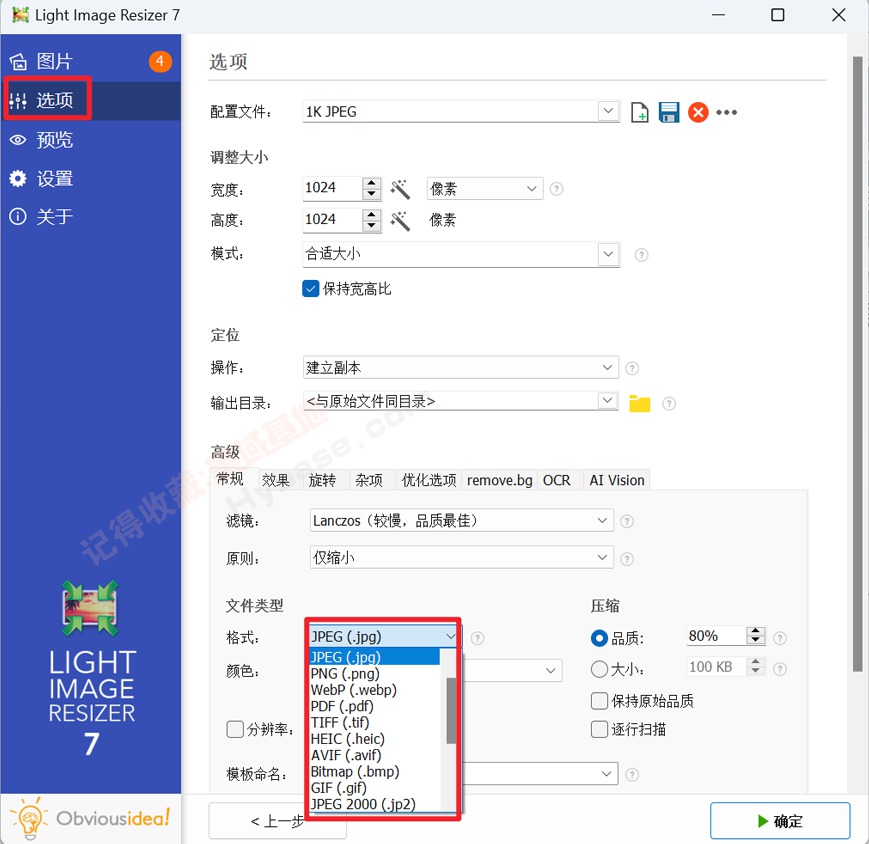Select the 大小 (size) radio button

coord(598,667)
